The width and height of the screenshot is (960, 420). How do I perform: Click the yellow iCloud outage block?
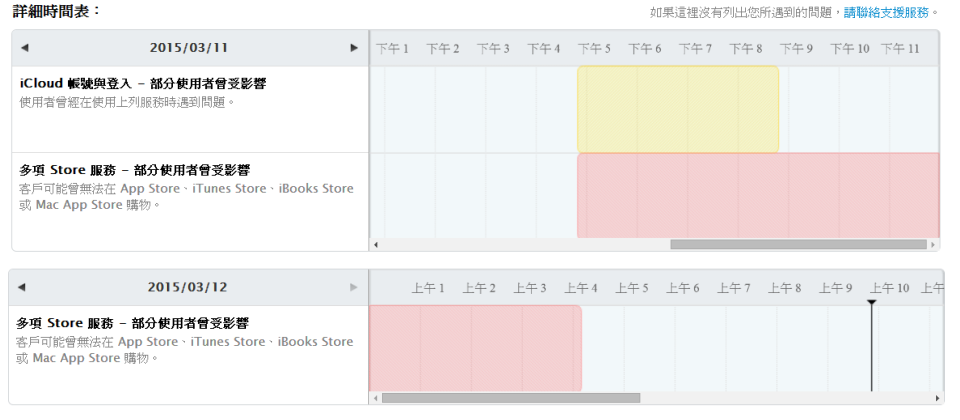pos(677,109)
